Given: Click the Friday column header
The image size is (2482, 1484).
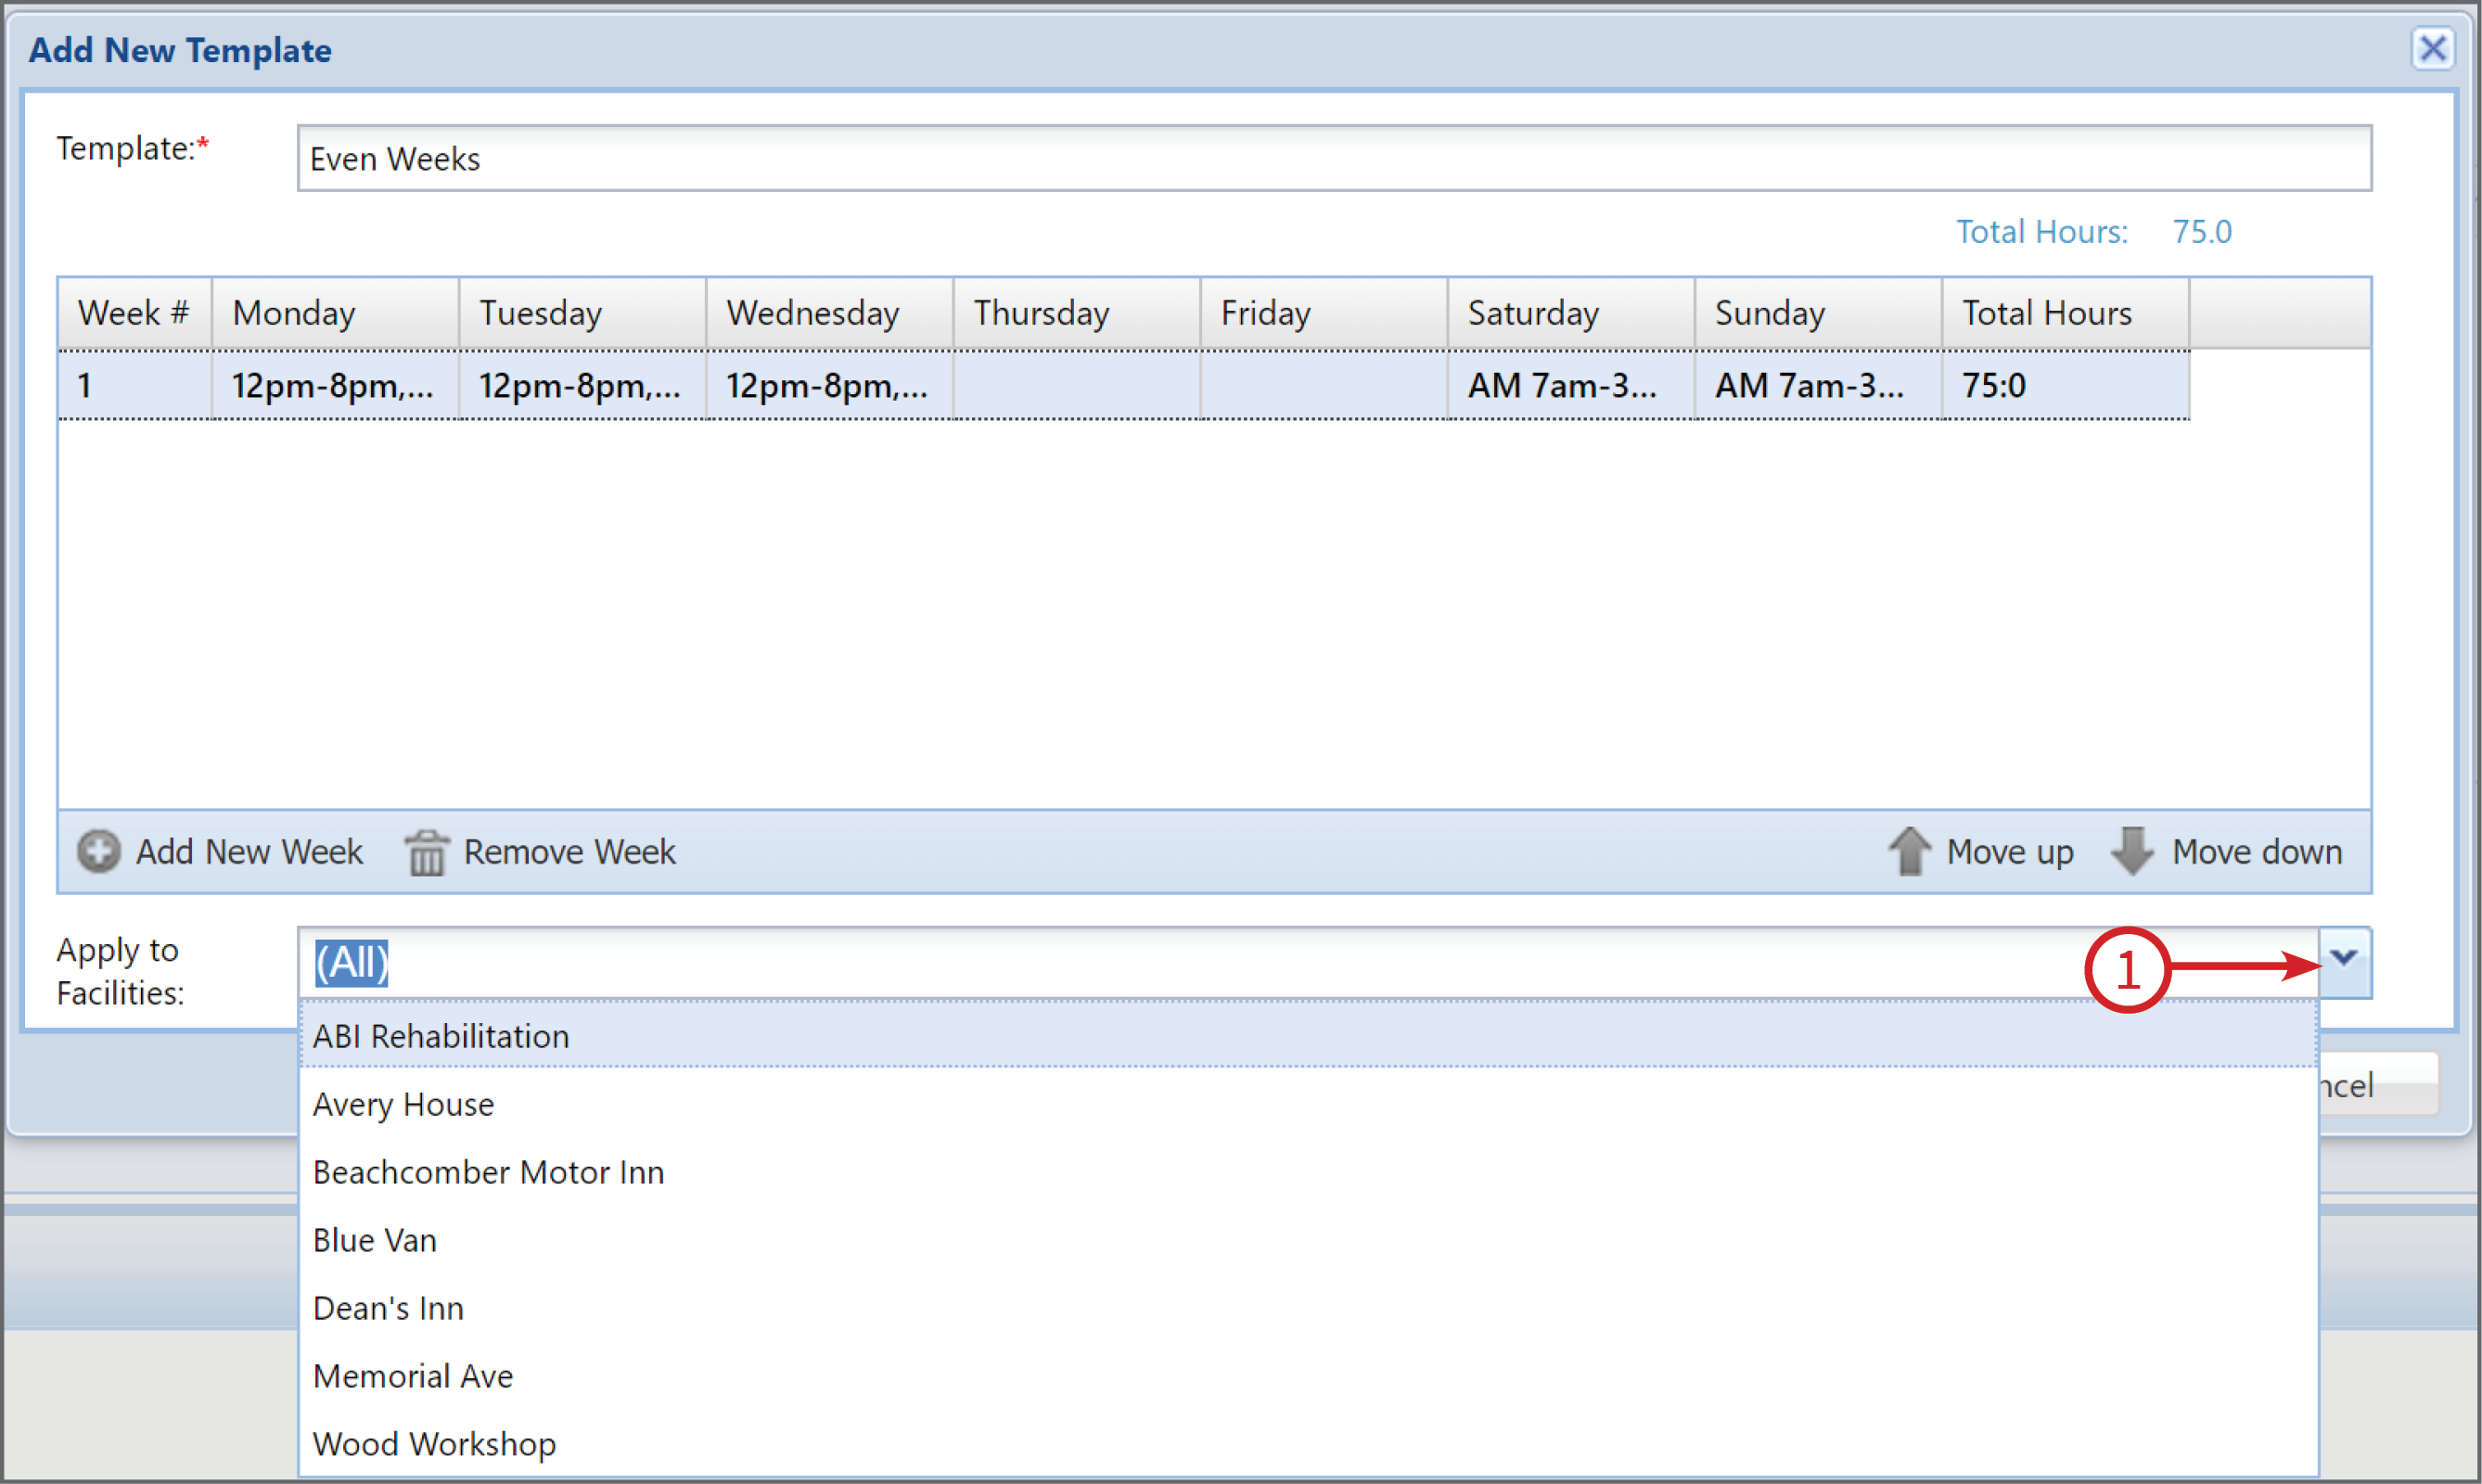Looking at the screenshot, I should 1323,313.
